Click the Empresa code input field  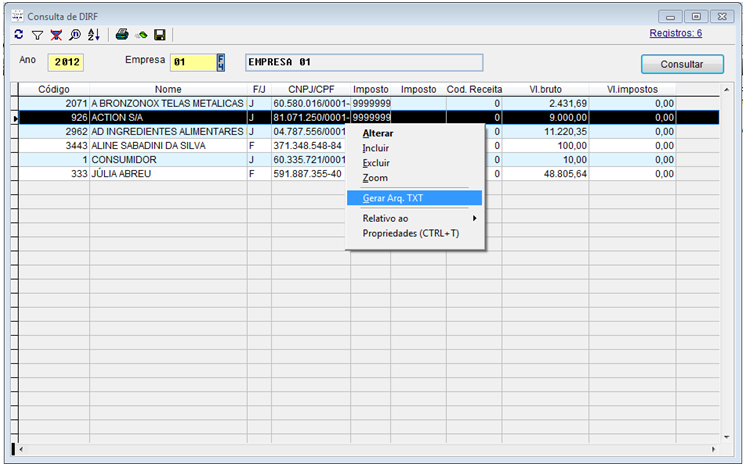(x=192, y=62)
